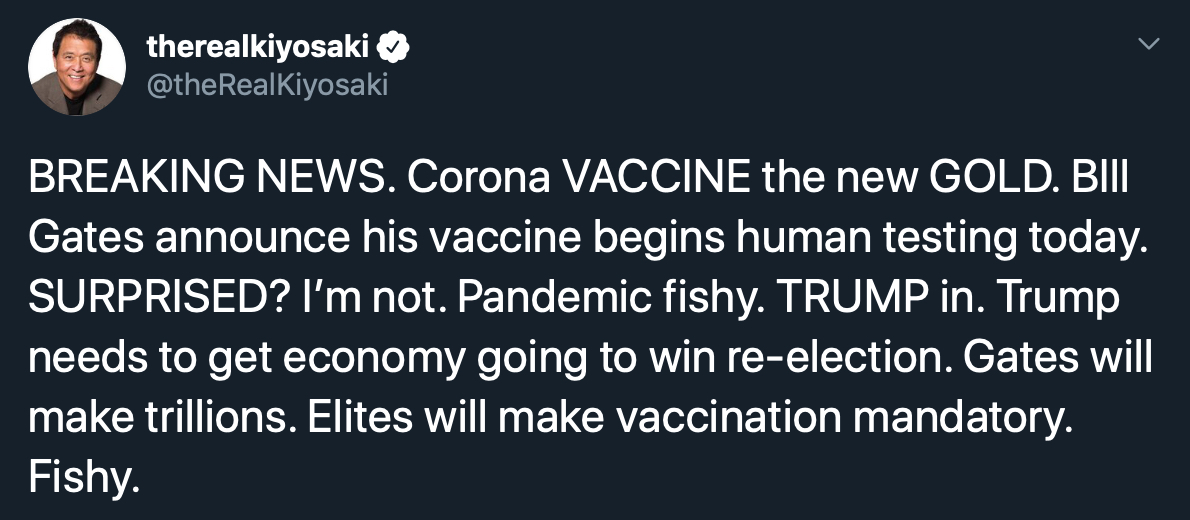Click the name Gates starting second line
Viewport: 1190px width, 520px height.
[x=86, y=238]
